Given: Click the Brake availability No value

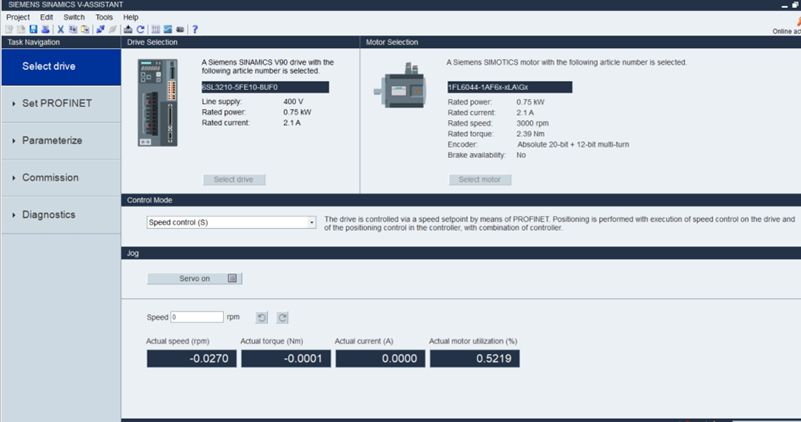Looking at the screenshot, I should coord(521,155).
